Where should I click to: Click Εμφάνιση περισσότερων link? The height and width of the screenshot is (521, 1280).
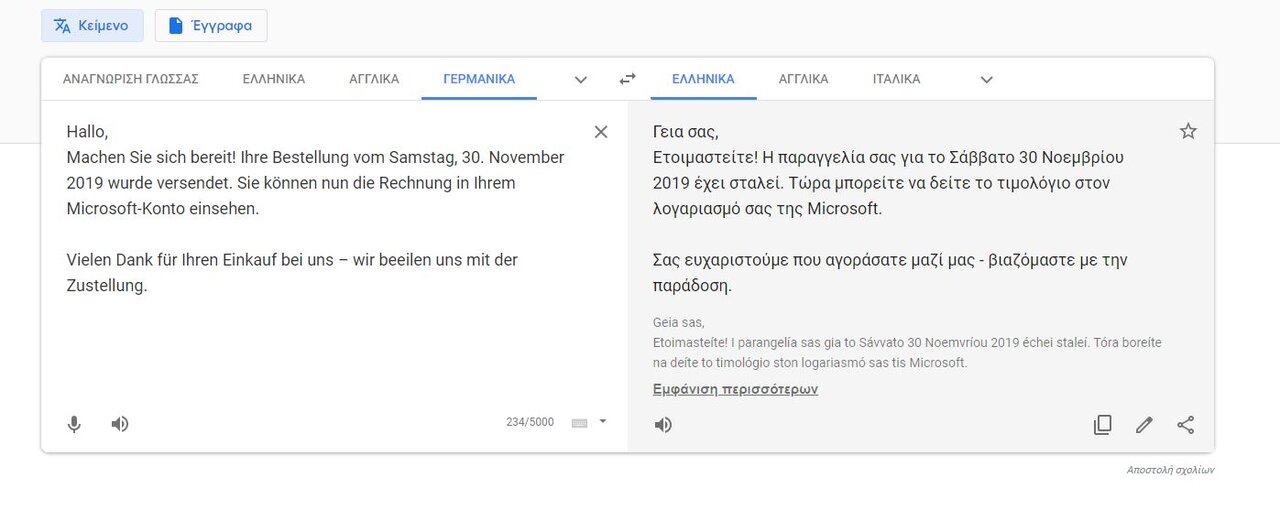point(735,389)
